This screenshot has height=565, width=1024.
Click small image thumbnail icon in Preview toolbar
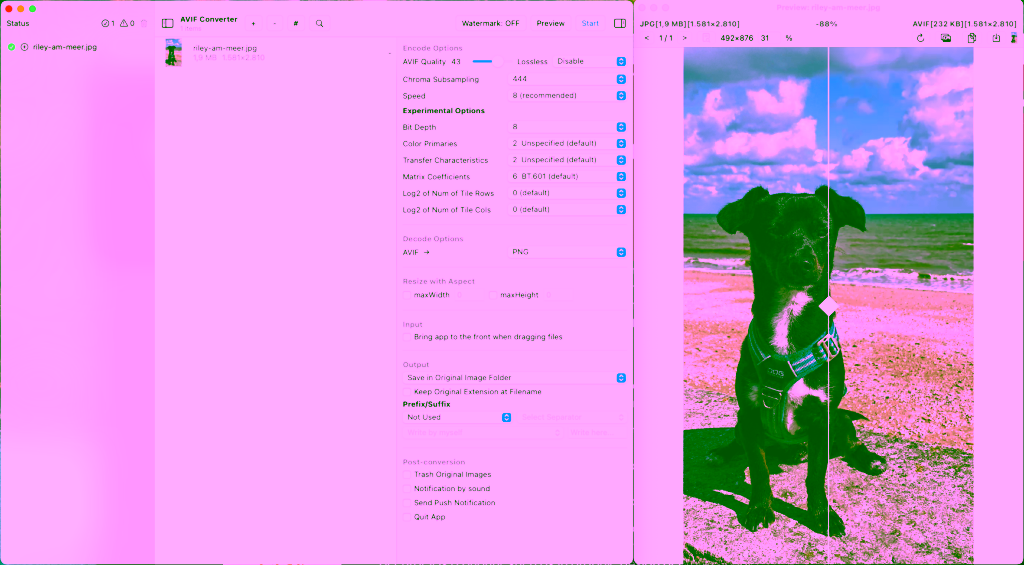click(x=1014, y=38)
